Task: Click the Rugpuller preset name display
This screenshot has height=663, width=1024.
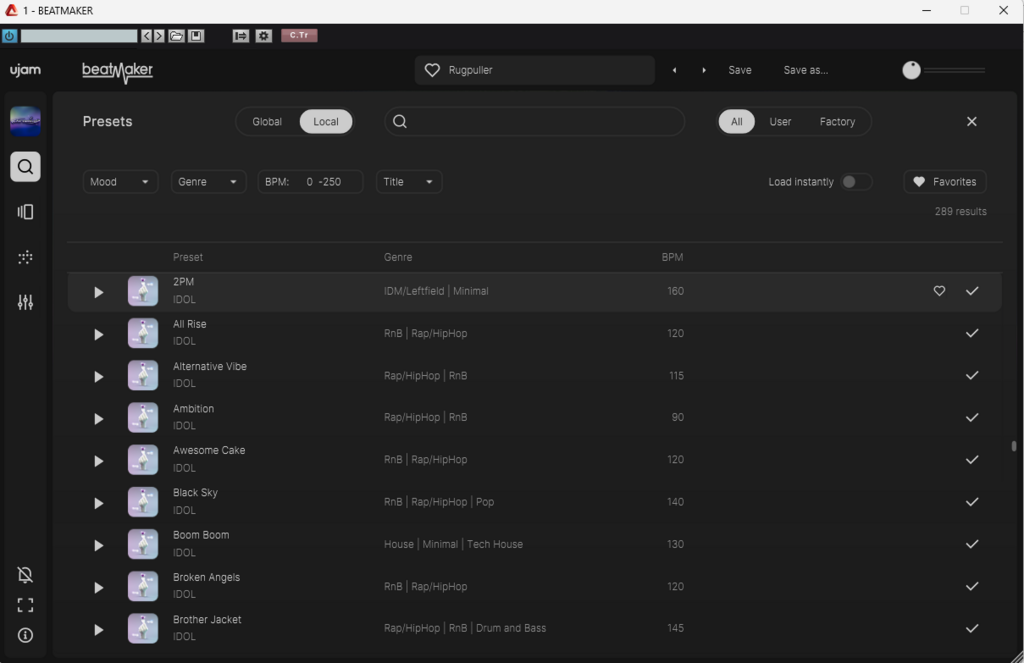Action: point(470,70)
